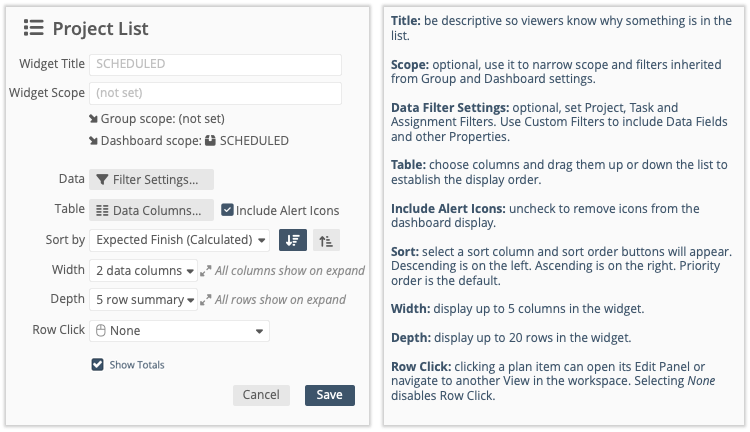The image size is (750, 432).
Task: Click the expand arrows icon beside Width
Action: (x=206, y=270)
